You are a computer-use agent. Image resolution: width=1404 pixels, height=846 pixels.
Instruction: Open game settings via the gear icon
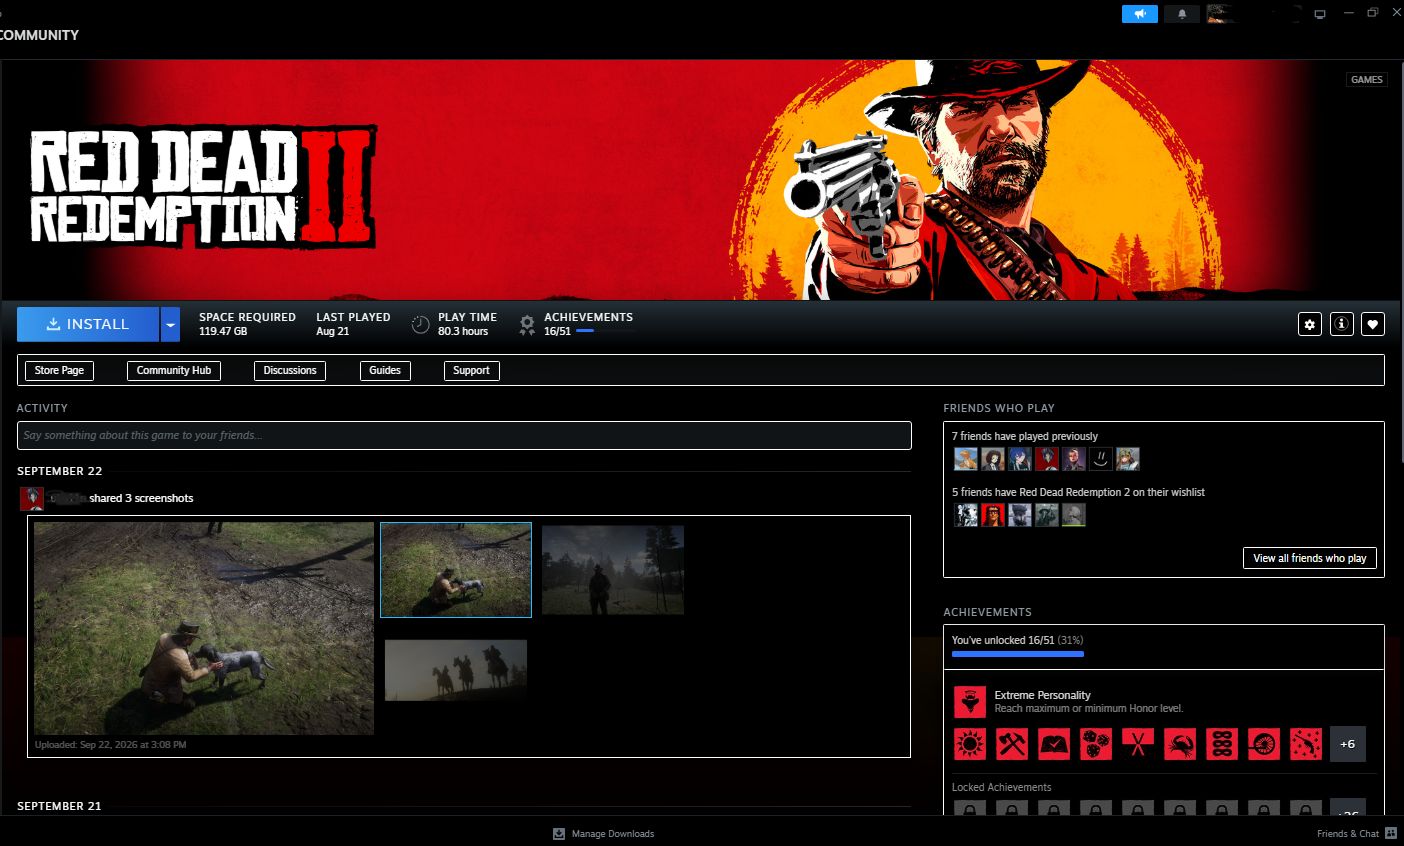[x=1310, y=324]
